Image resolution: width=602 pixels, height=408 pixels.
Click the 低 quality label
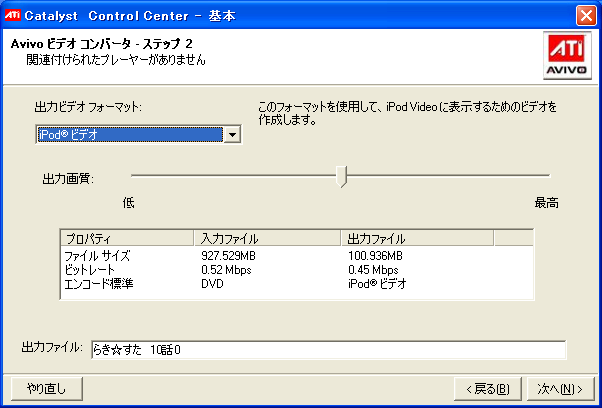pos(129,203)
